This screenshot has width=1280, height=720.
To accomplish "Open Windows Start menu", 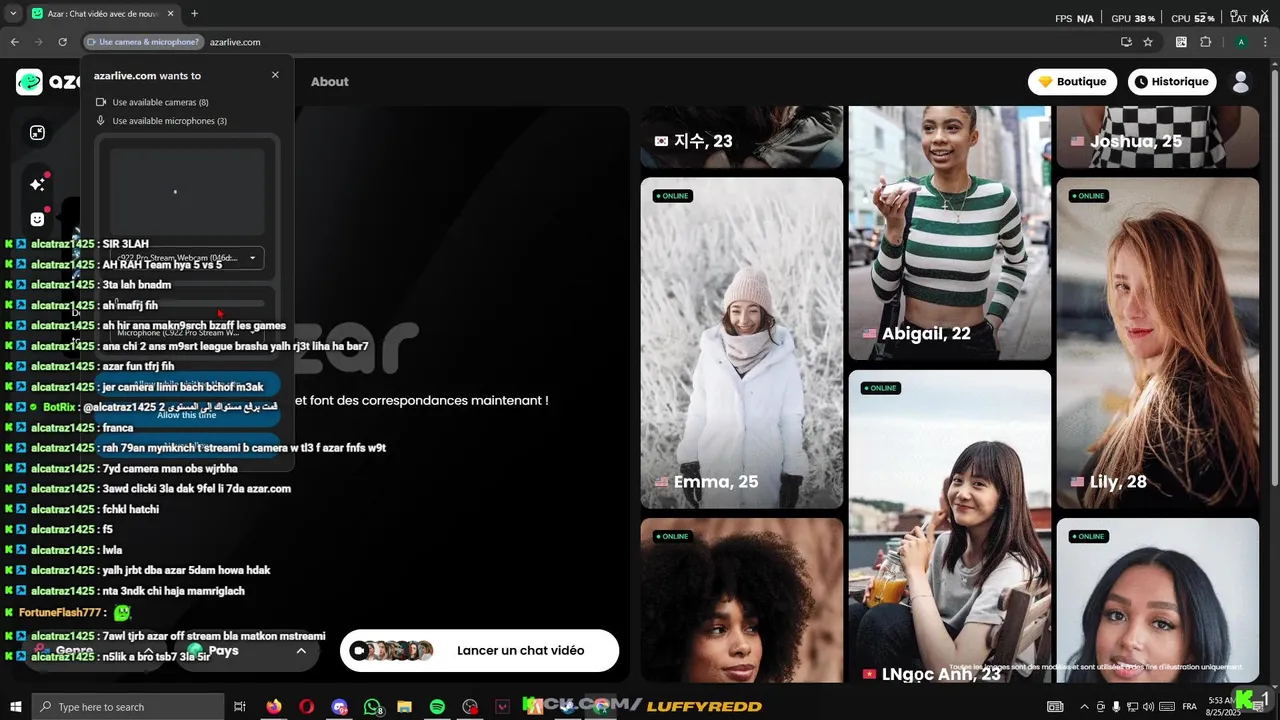I will [14, 707].
